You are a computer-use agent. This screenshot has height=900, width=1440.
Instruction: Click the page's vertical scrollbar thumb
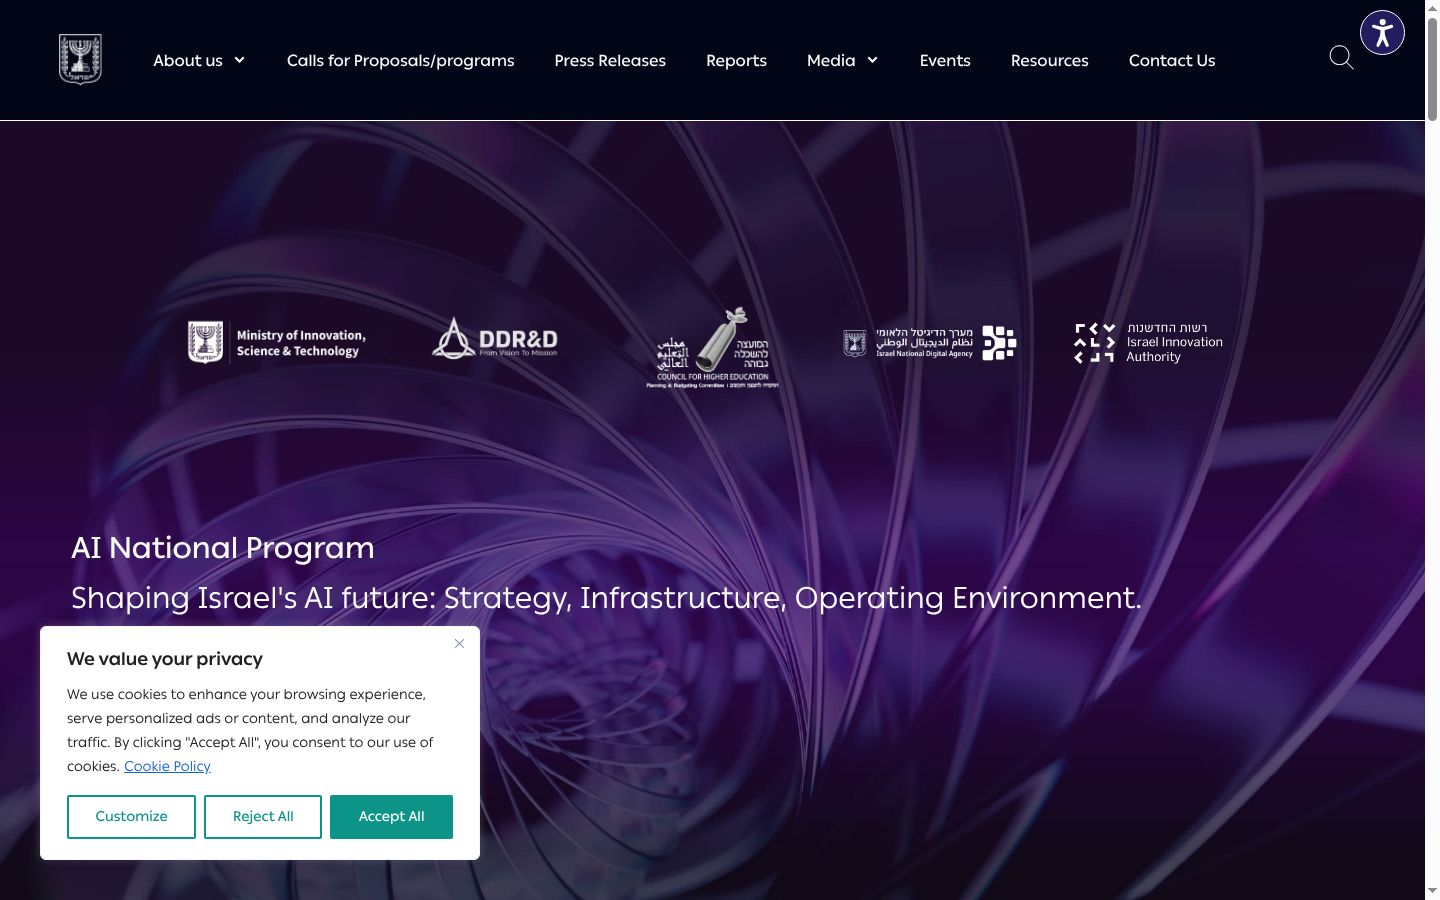1432,68
